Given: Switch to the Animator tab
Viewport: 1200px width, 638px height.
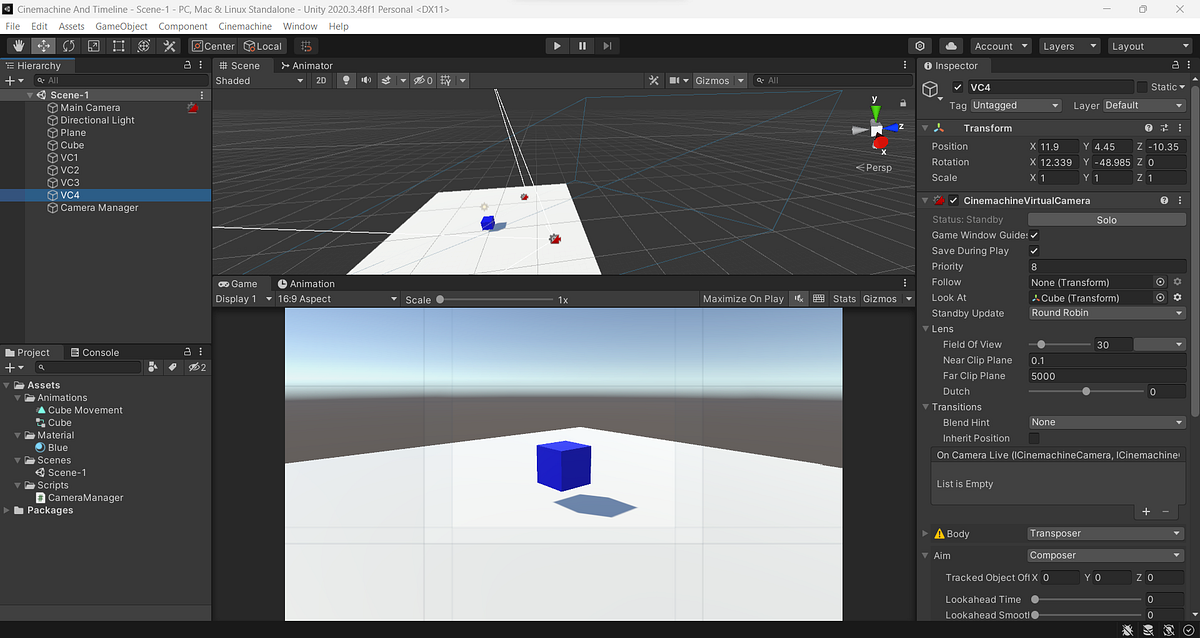Looking at the screenshot, I should coord(305,65).
